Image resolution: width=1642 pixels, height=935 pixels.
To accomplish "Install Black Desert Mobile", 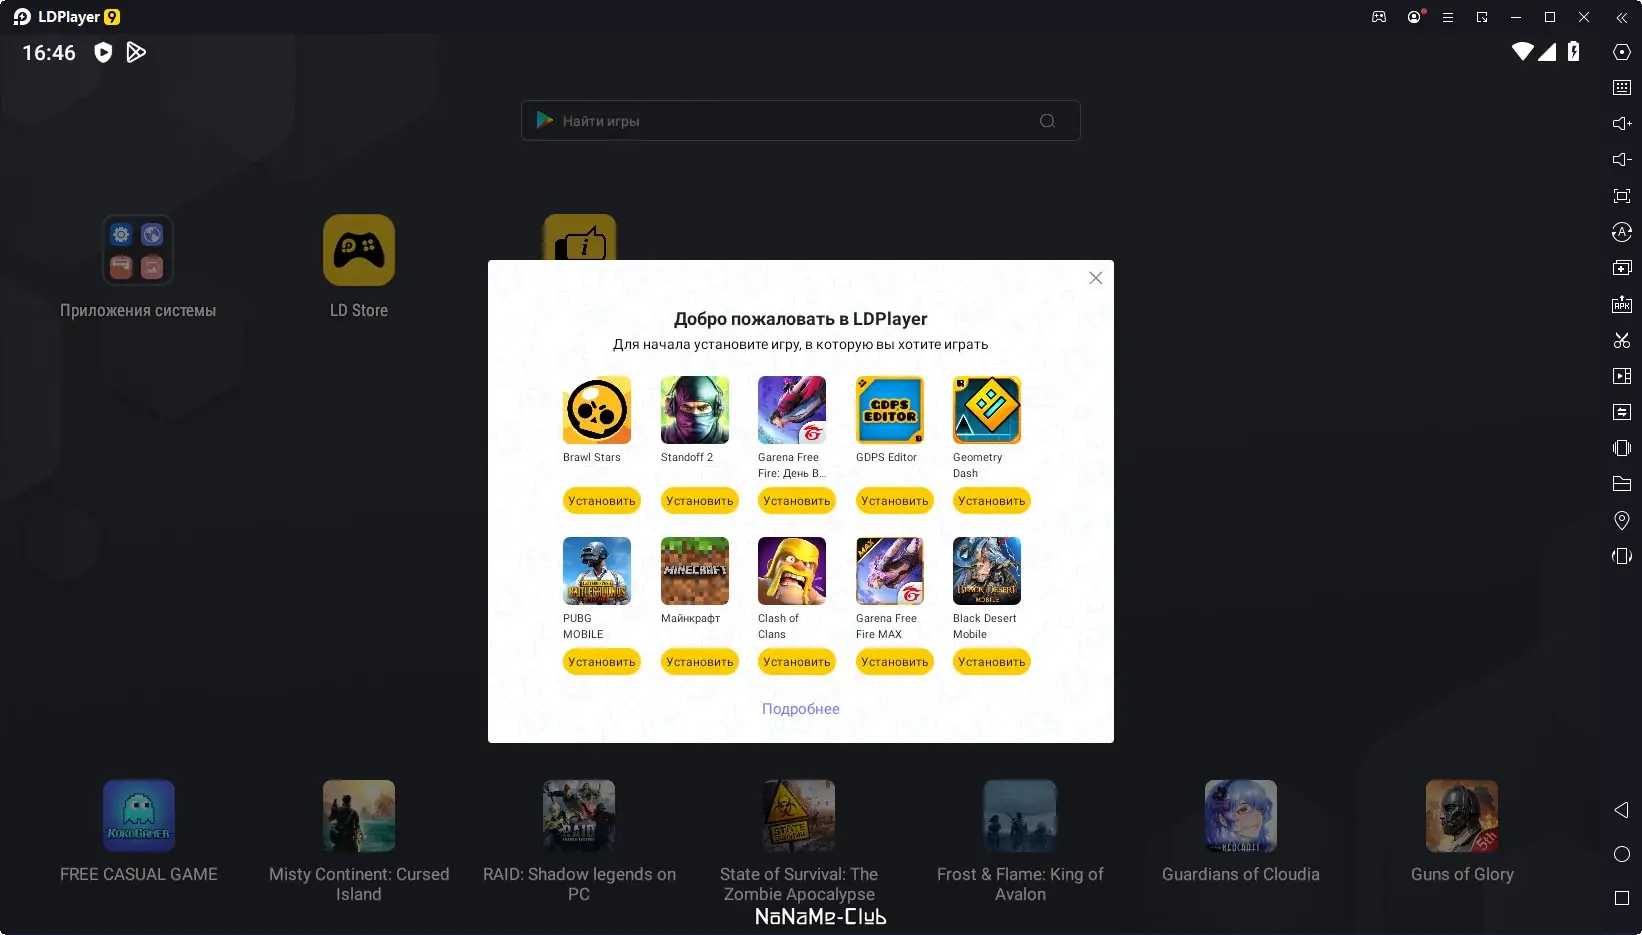I will click(x=991, y=662).
